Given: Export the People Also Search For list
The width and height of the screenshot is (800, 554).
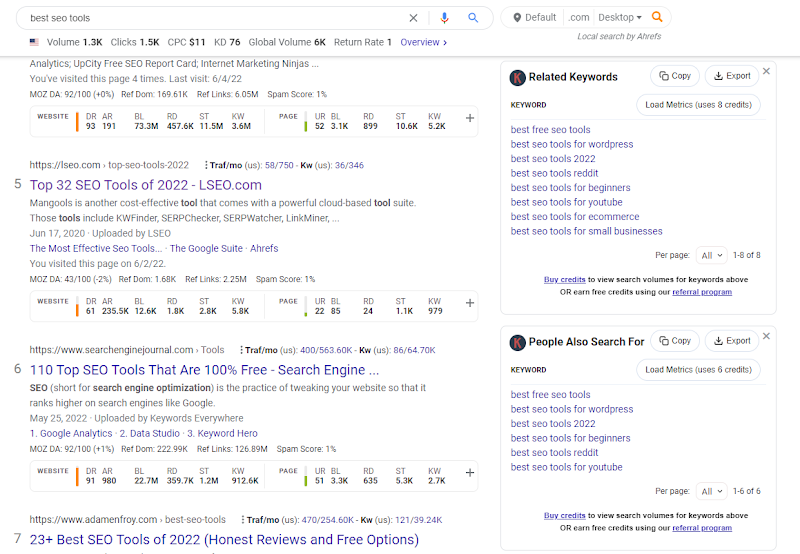Looking at the screenshot, I should 732,341.
